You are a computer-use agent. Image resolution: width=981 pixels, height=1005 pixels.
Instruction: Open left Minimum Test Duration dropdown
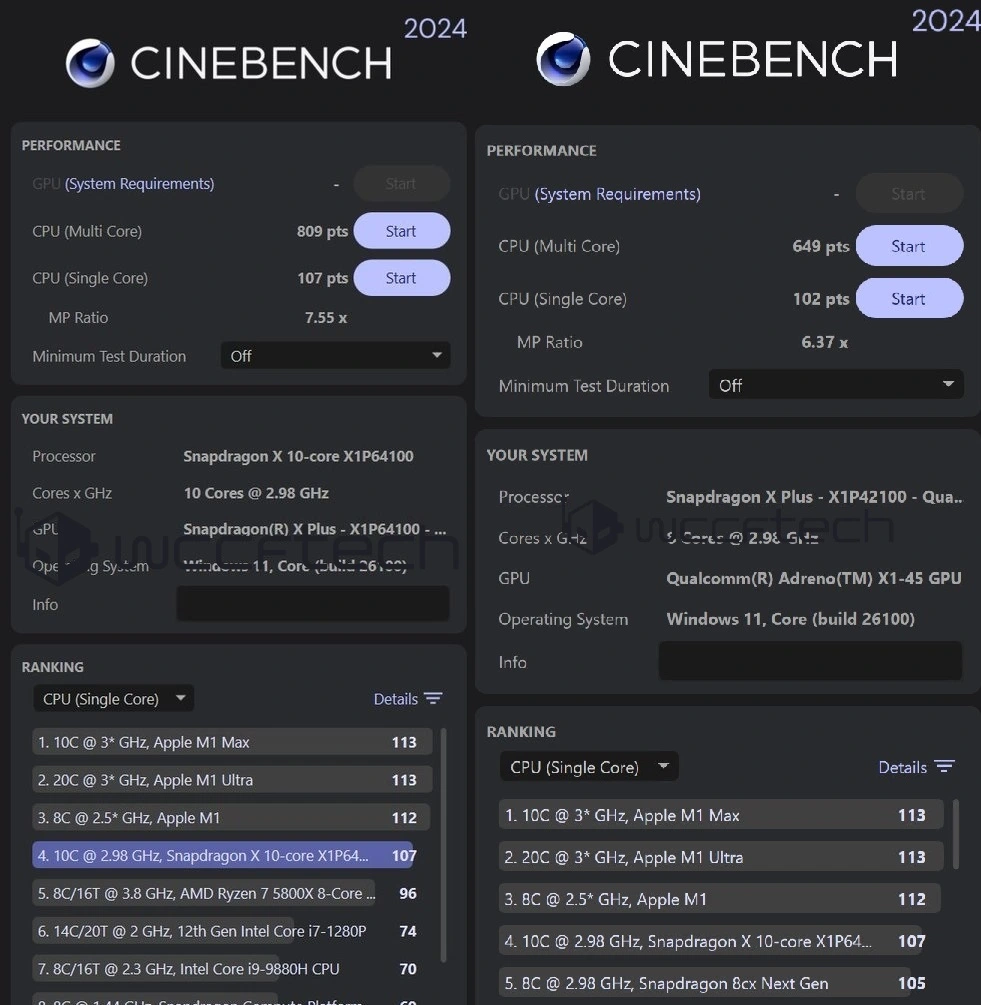(335, 356)
